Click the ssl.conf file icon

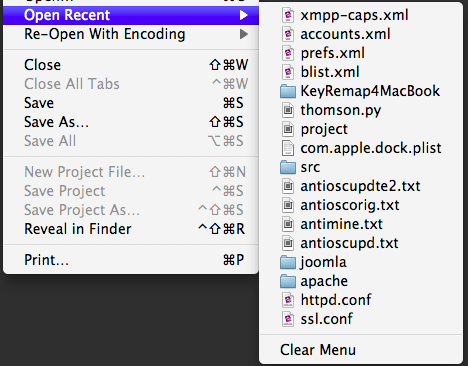tap(288, 319)
